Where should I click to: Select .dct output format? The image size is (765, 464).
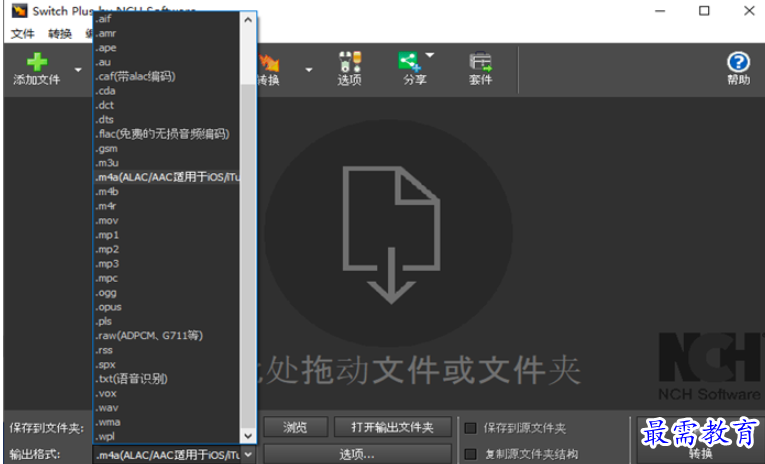(166, 105)
